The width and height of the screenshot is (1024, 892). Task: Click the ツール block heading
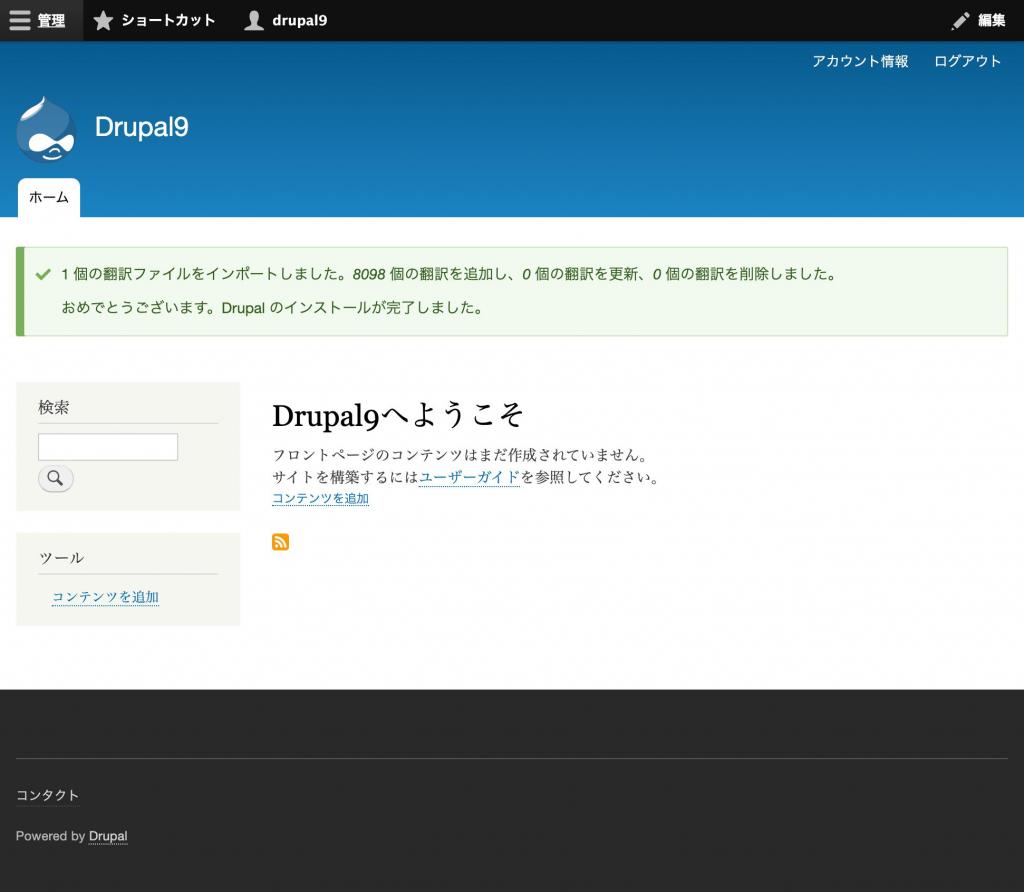click(61, 558)
